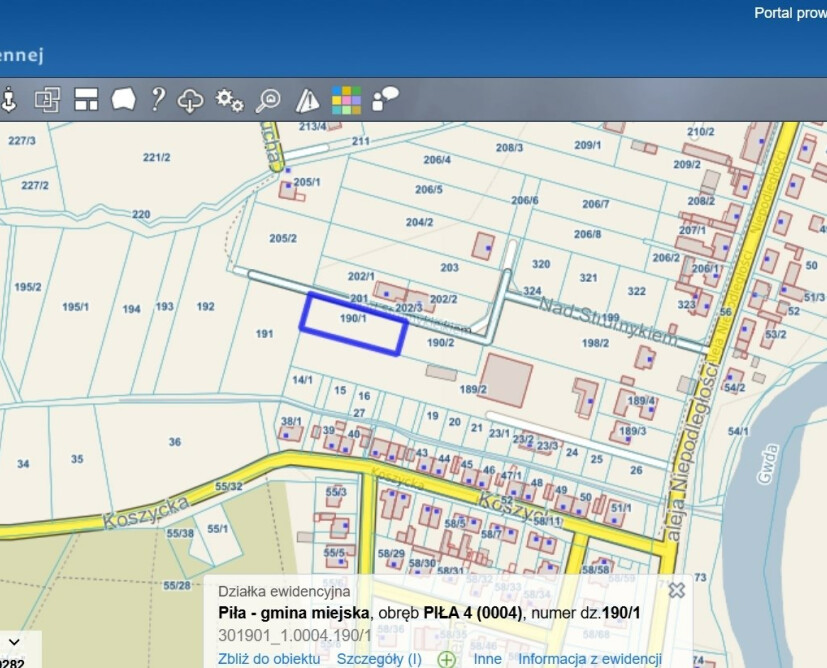Click the anchor/locate tool icon in toolbar
827x668 pixels.
10,100
